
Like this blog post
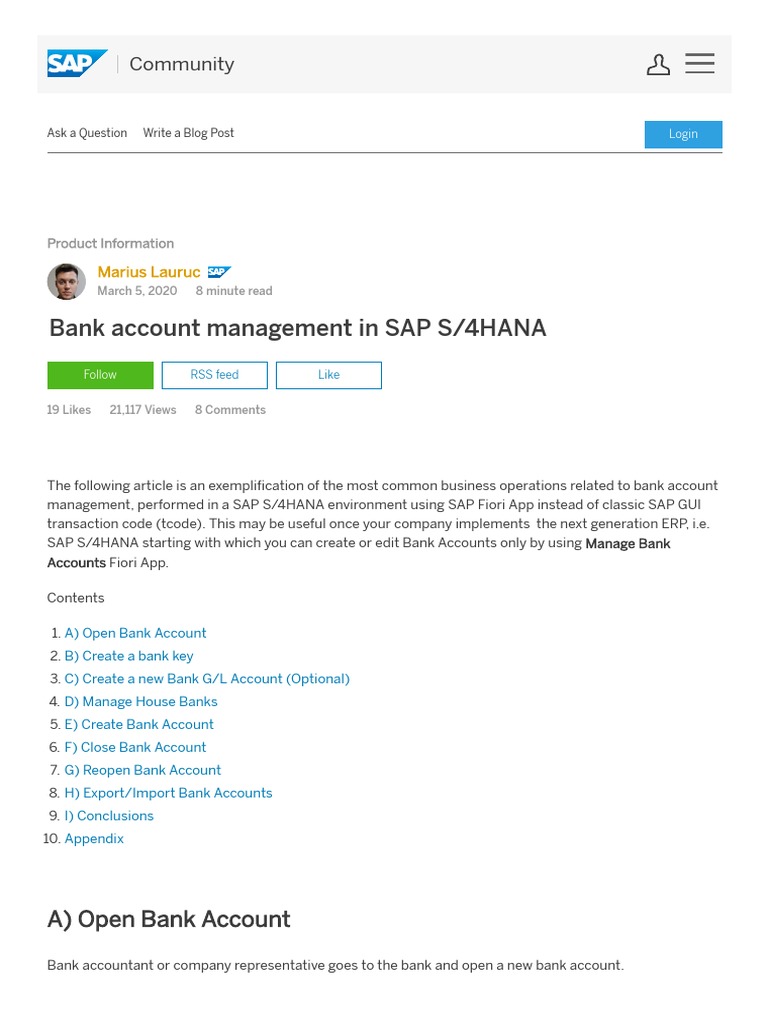point(328,375)
